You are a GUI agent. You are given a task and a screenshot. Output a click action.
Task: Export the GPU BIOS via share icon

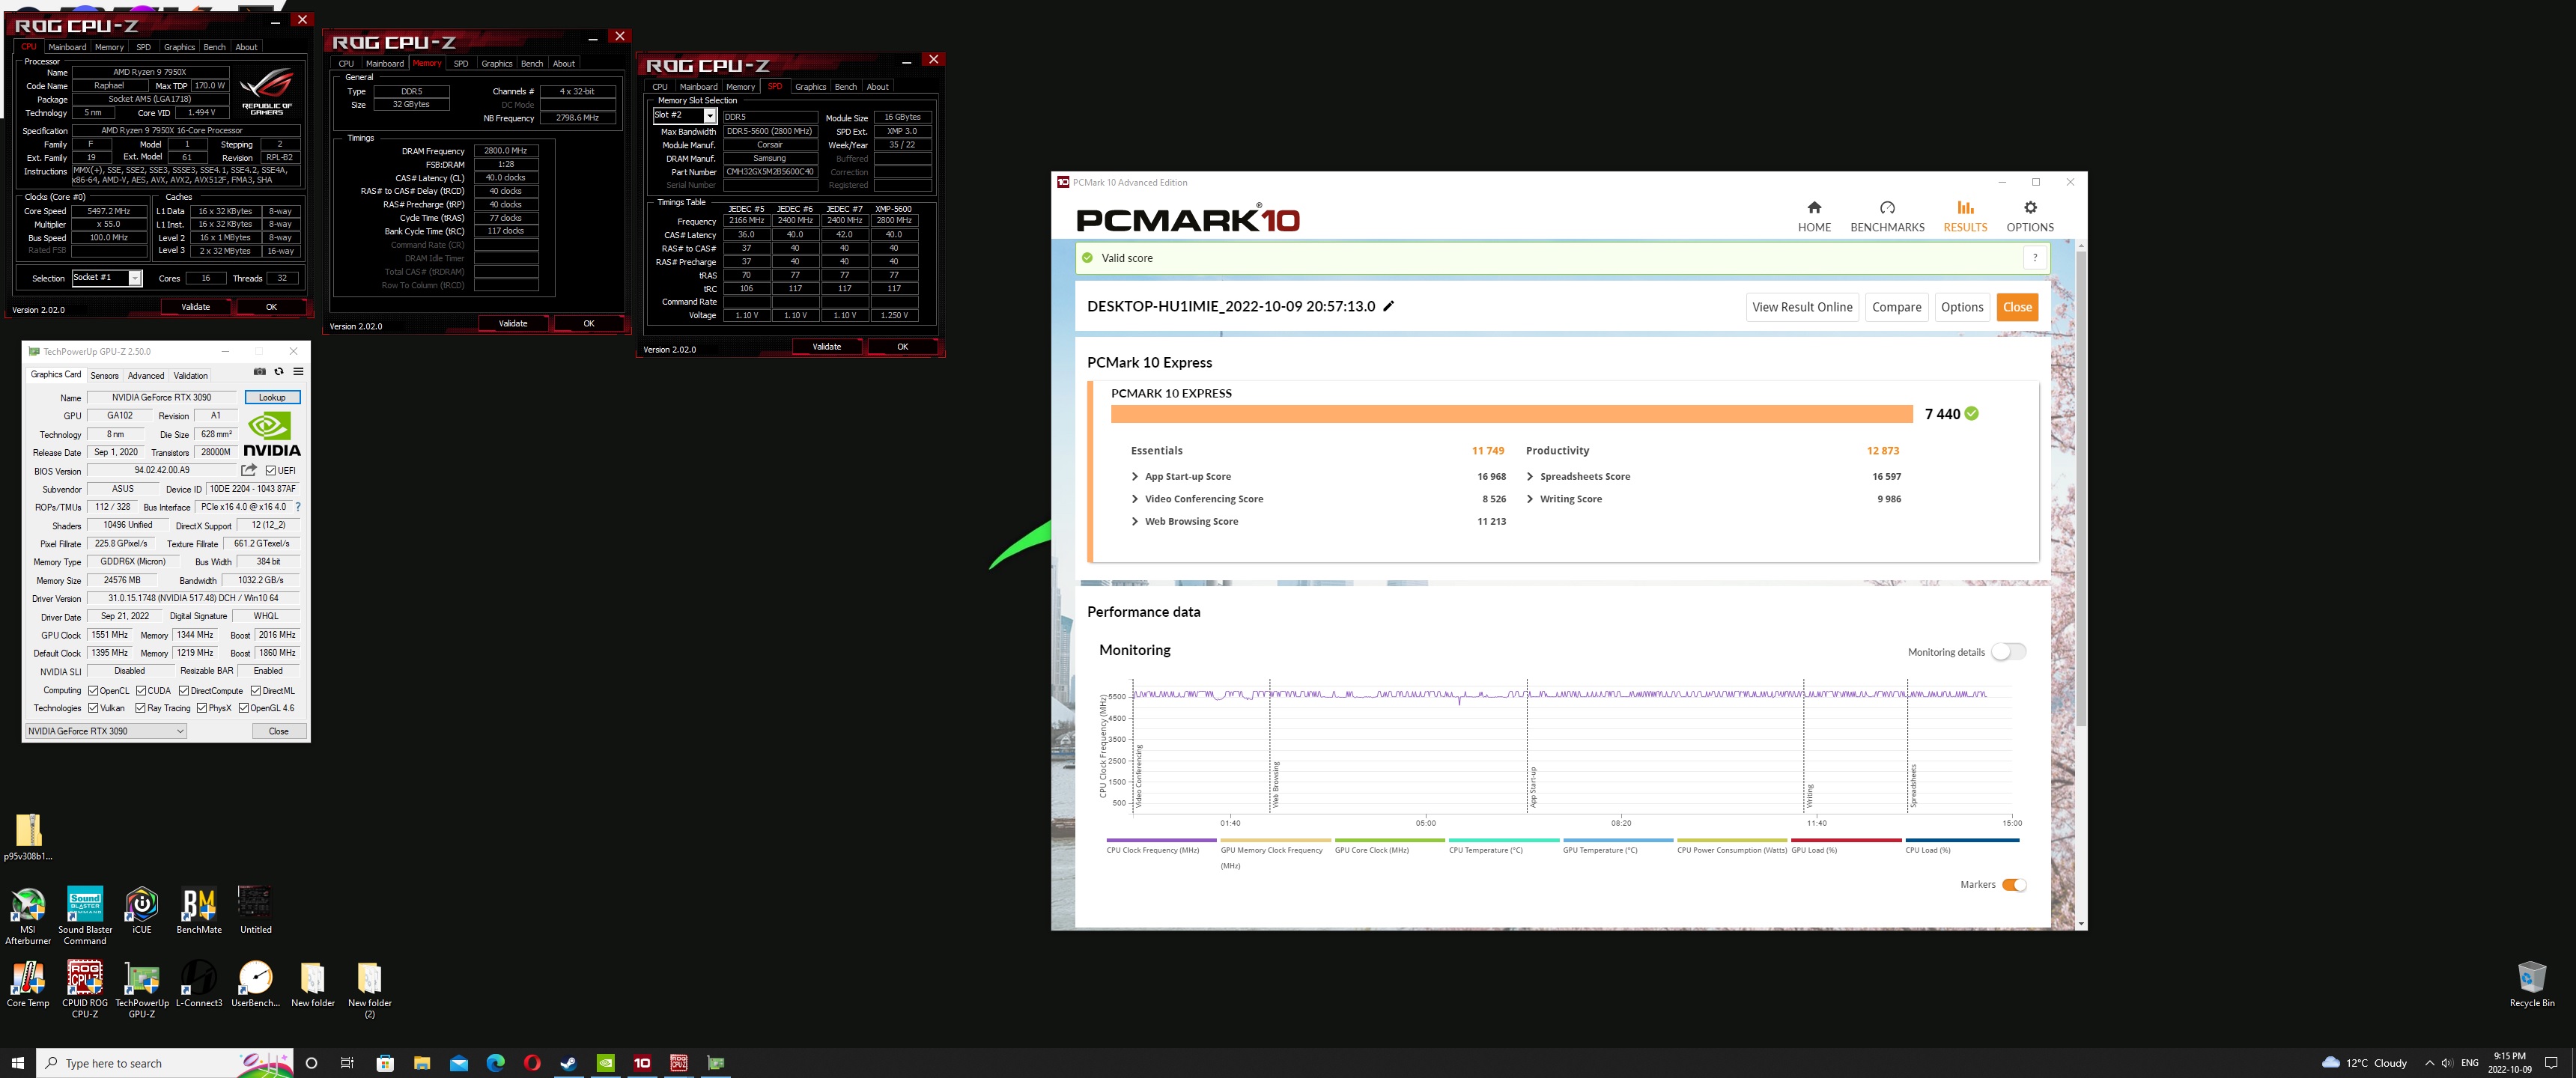(249, 470)
